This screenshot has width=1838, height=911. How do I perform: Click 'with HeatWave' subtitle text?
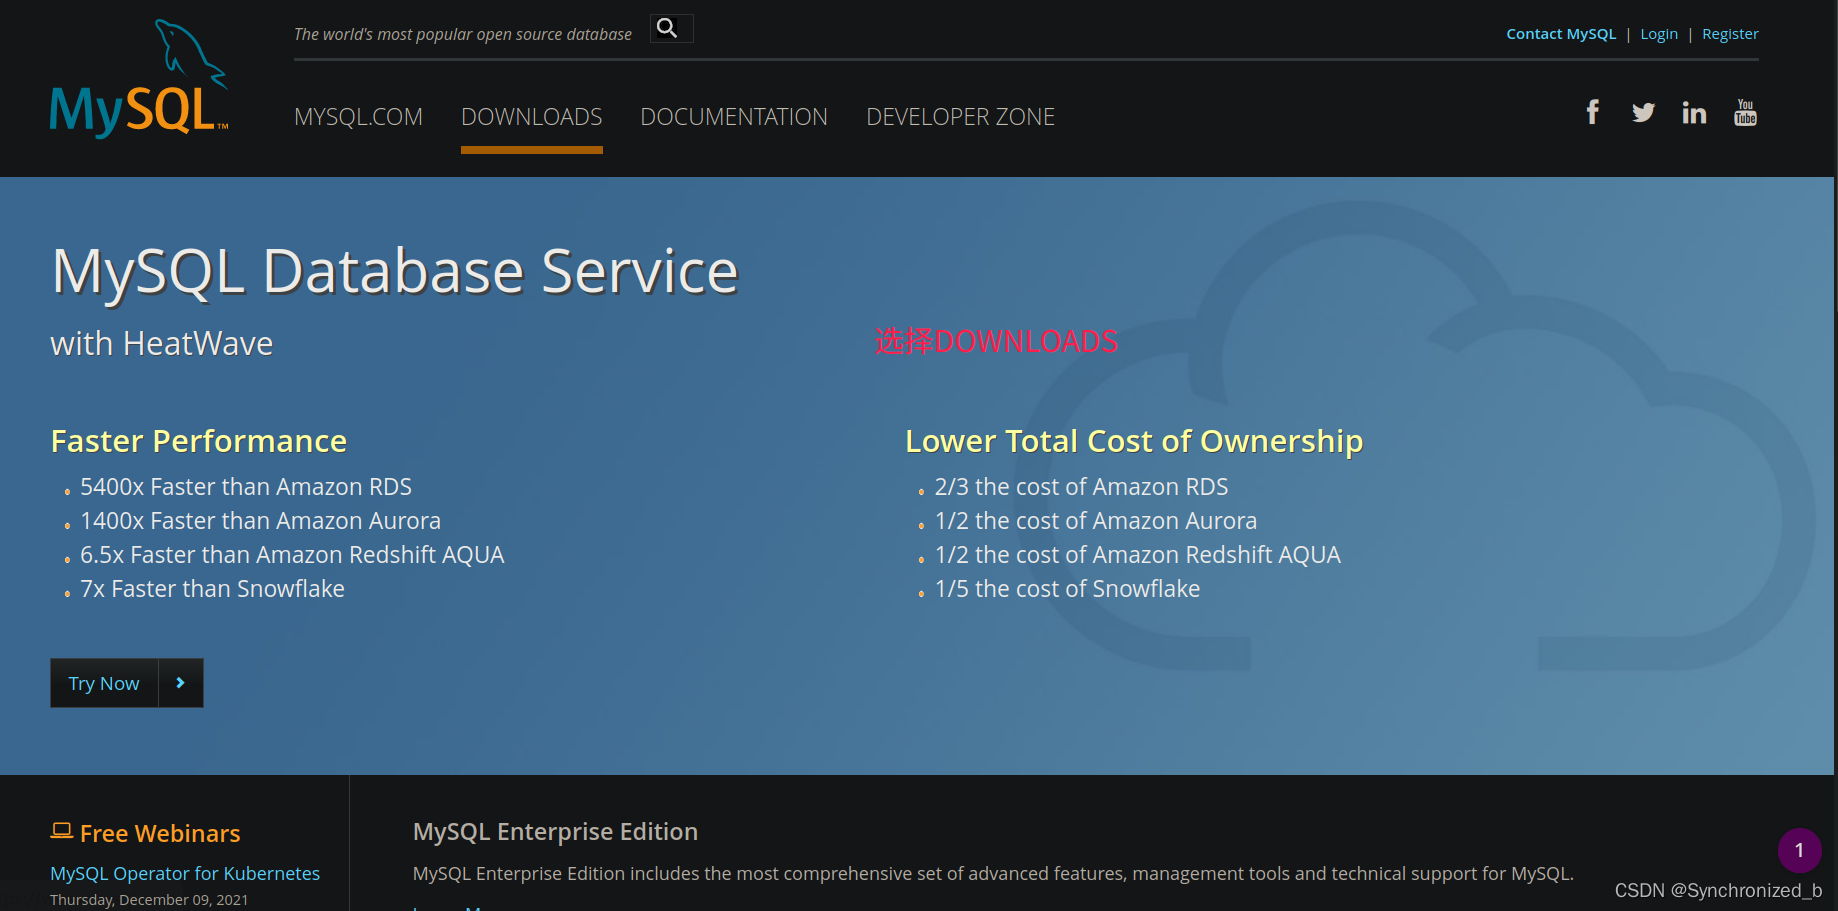click(162, 343)
